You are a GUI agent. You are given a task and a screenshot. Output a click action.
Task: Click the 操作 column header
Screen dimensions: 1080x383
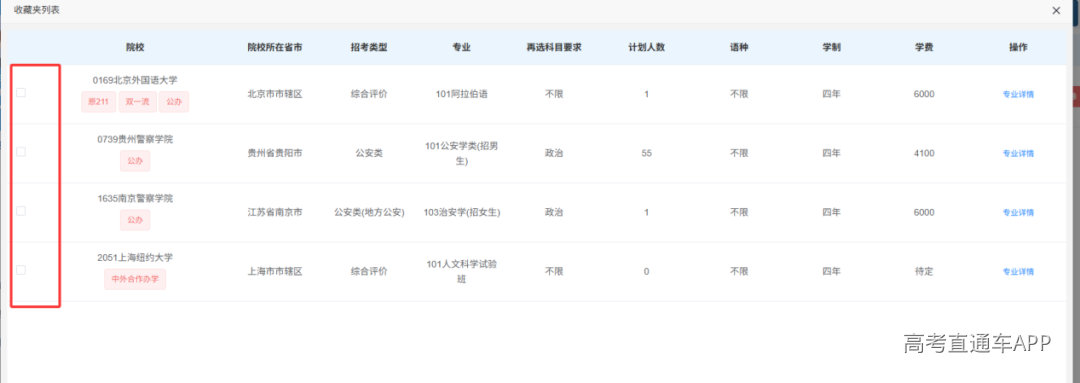(1018, 48)
